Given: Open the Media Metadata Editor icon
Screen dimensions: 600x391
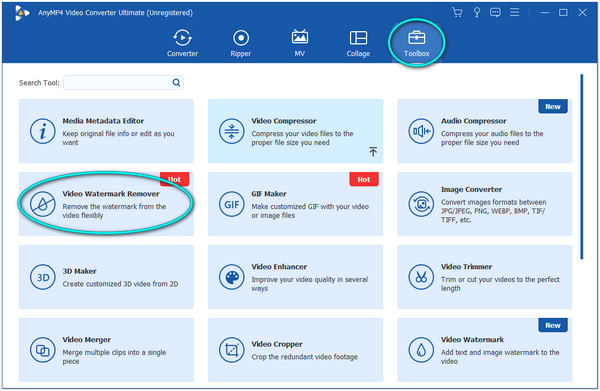Looking at the screenshot, I should (x=42, y=131).
